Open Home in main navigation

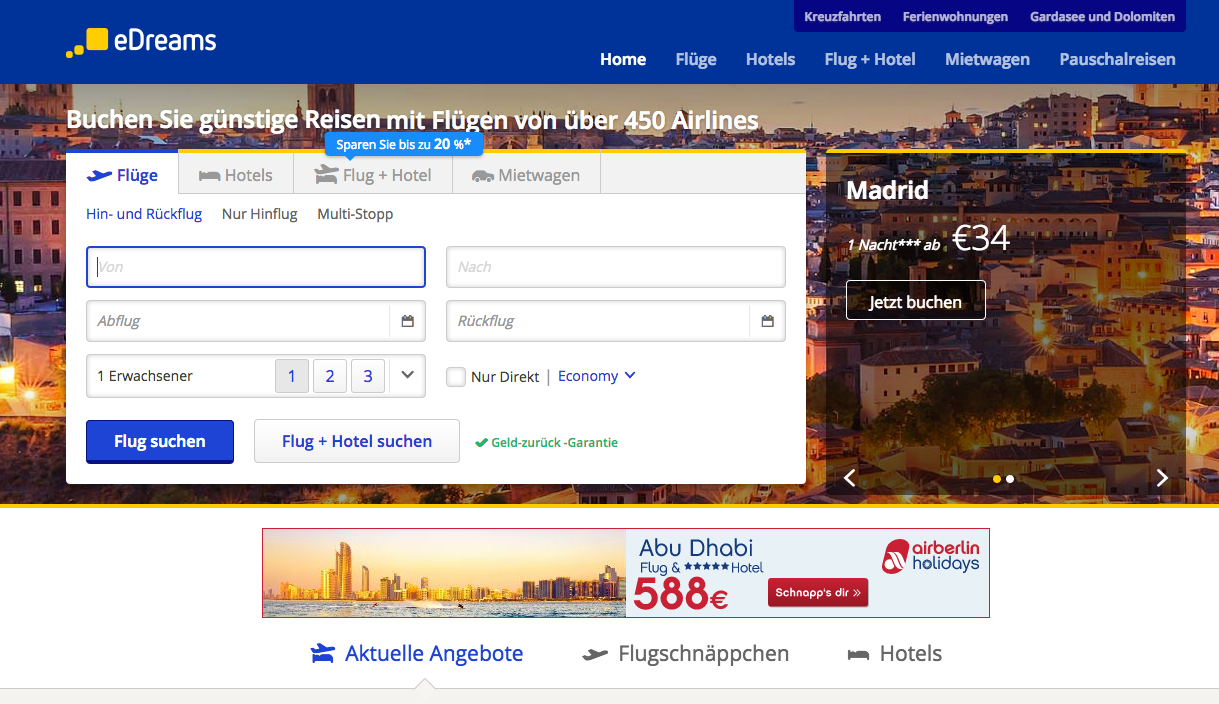coord(623,59)
